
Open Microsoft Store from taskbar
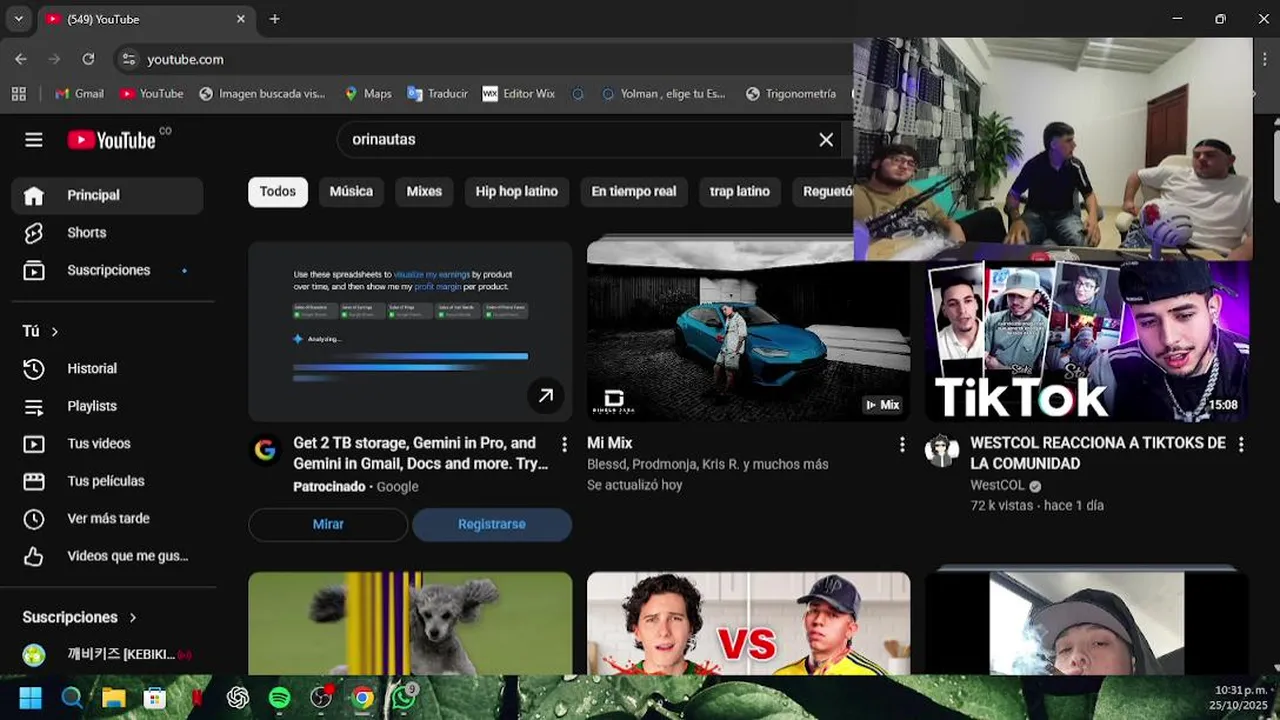tap(155, 698)
